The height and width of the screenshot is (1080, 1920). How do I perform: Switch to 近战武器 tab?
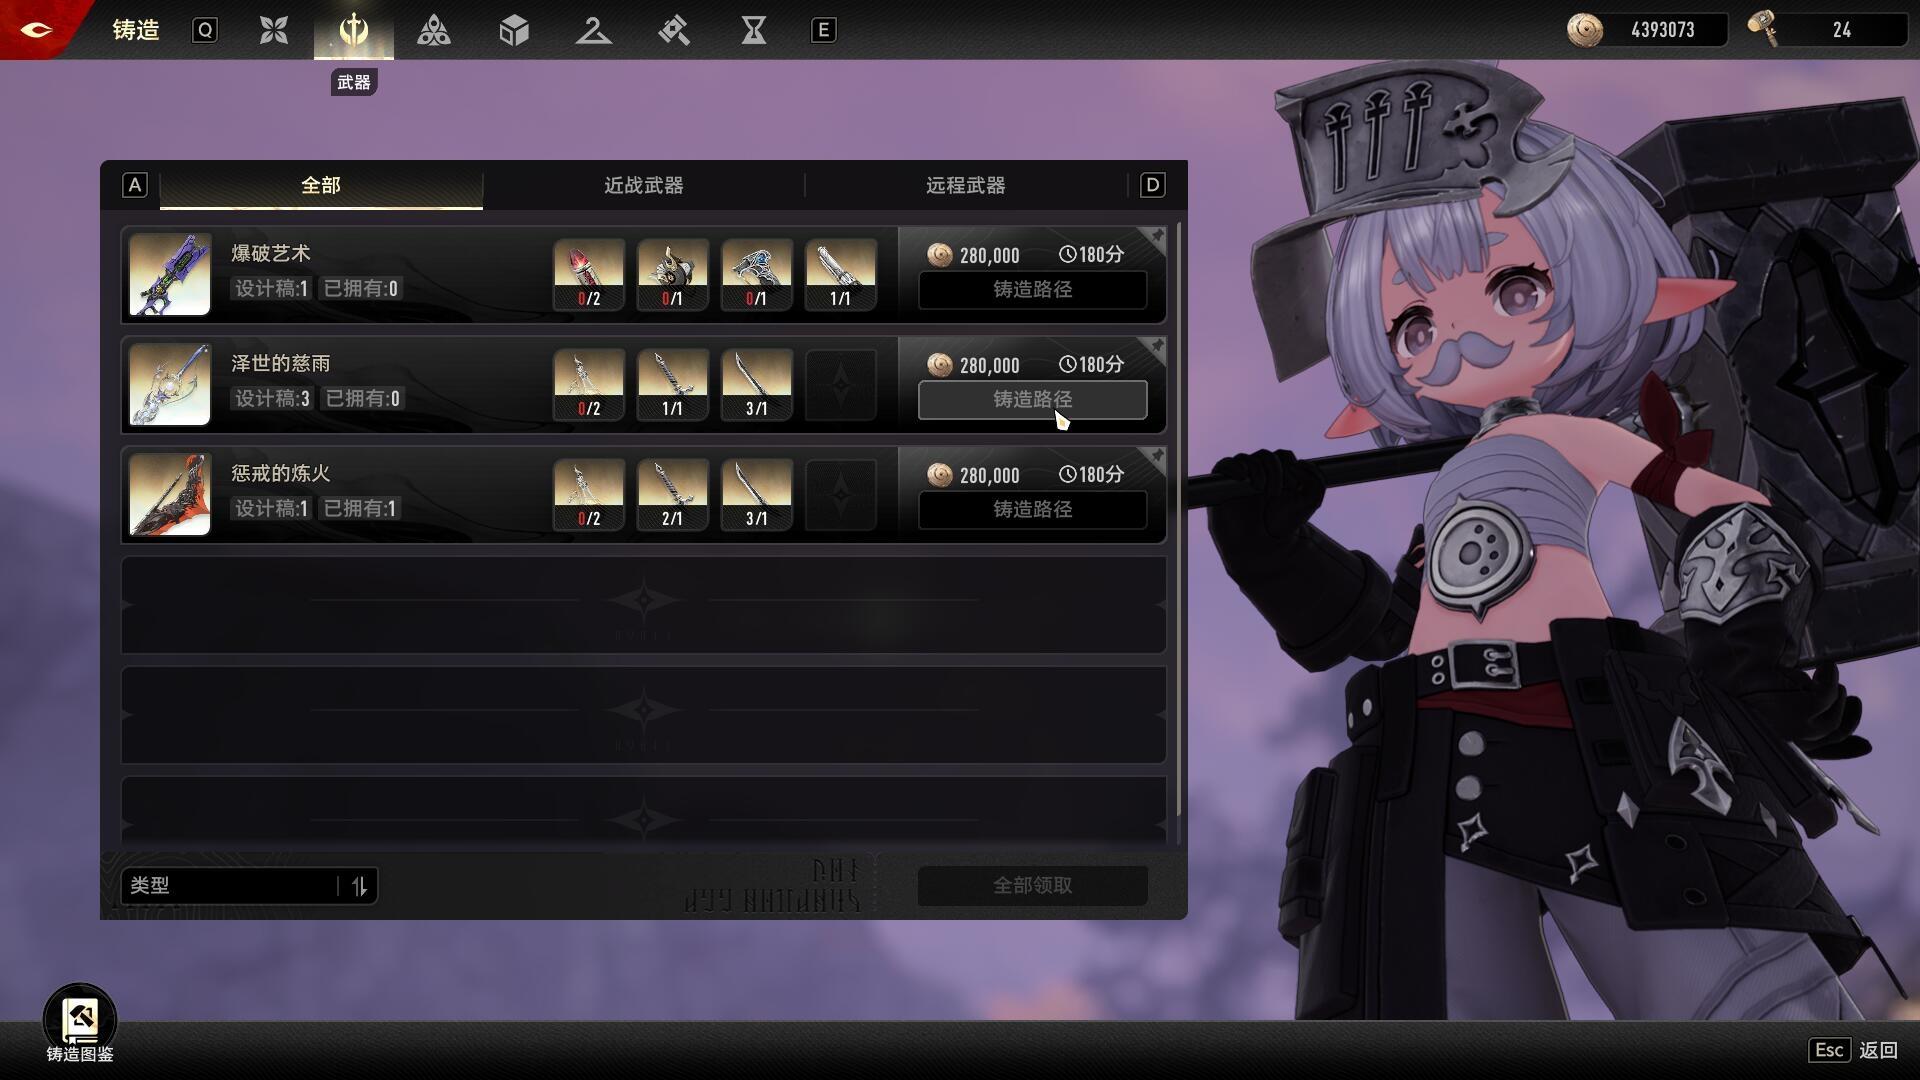pyautogui.click(x=643, y=186)
